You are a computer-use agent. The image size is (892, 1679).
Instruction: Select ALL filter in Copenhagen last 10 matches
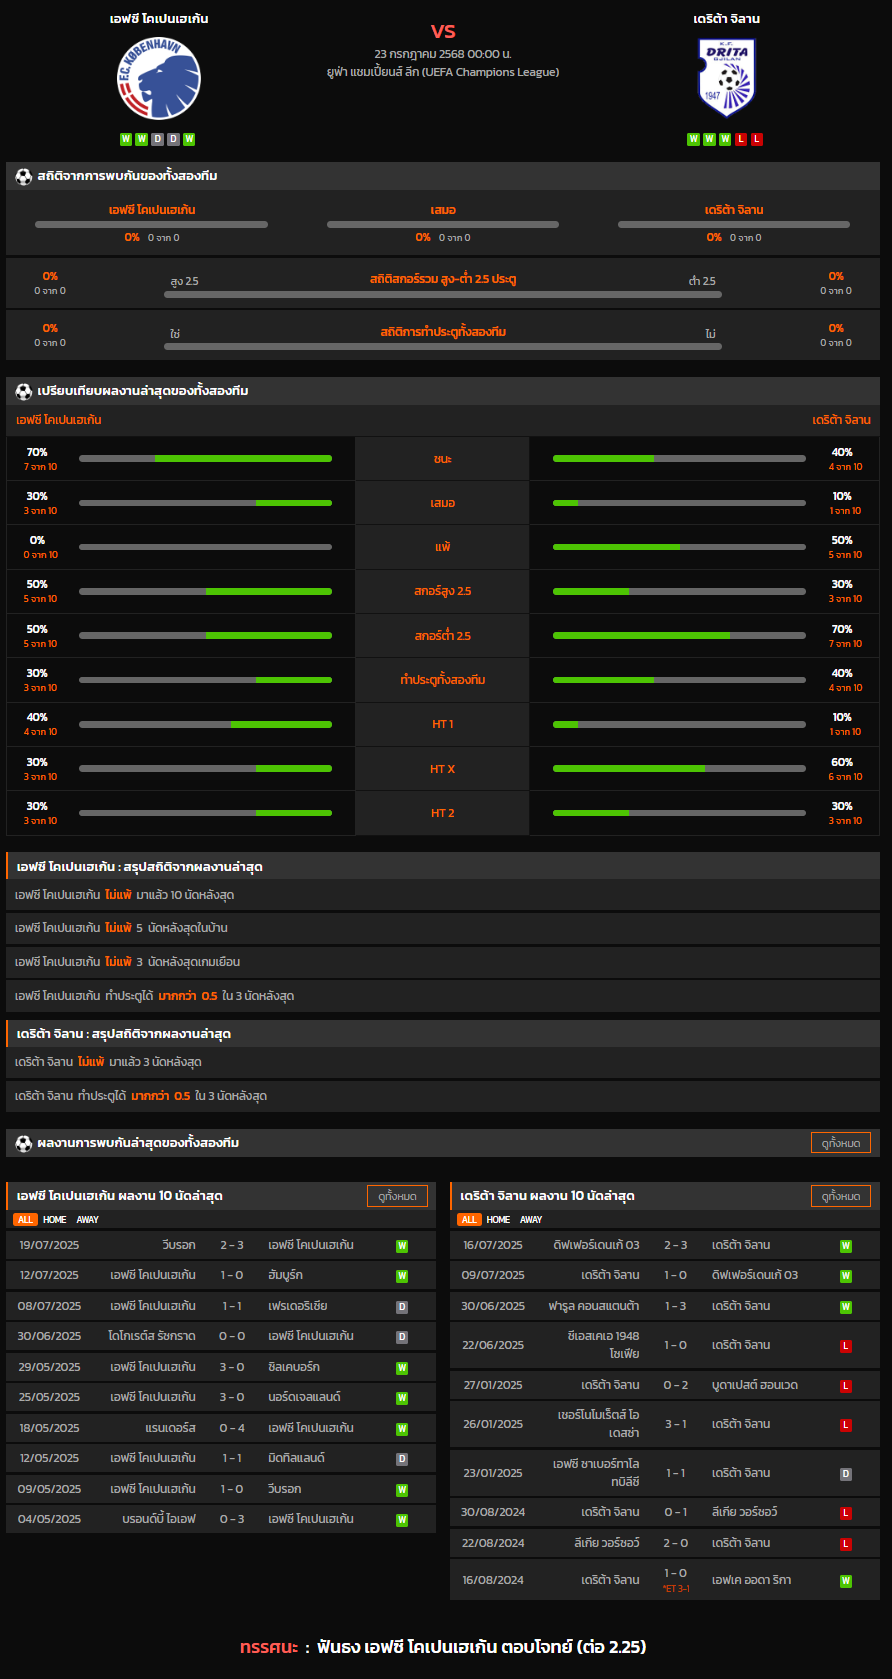[x=25, y=1220]
